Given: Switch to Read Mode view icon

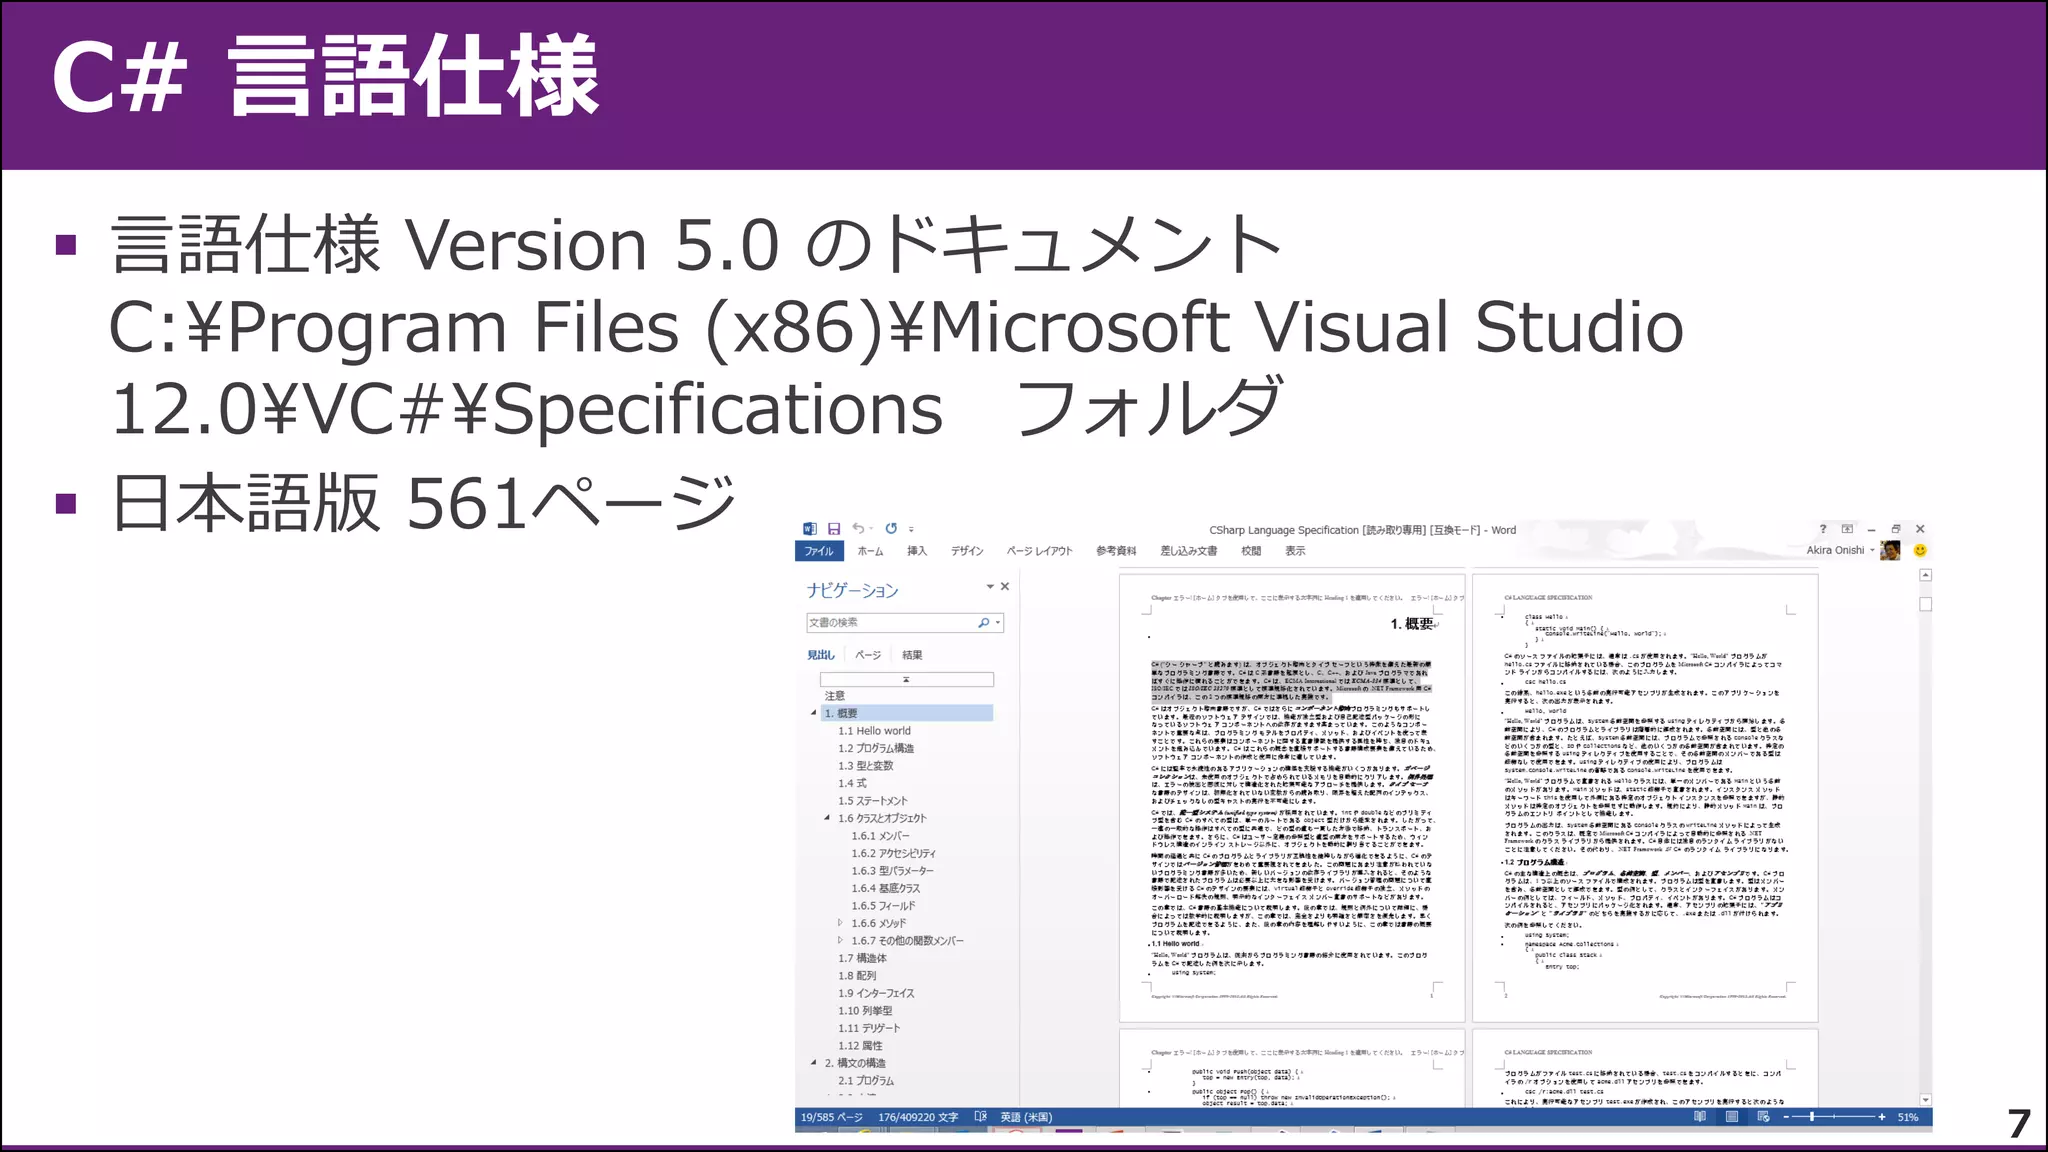Looking at the screenshot, I should (1700, 1117).
